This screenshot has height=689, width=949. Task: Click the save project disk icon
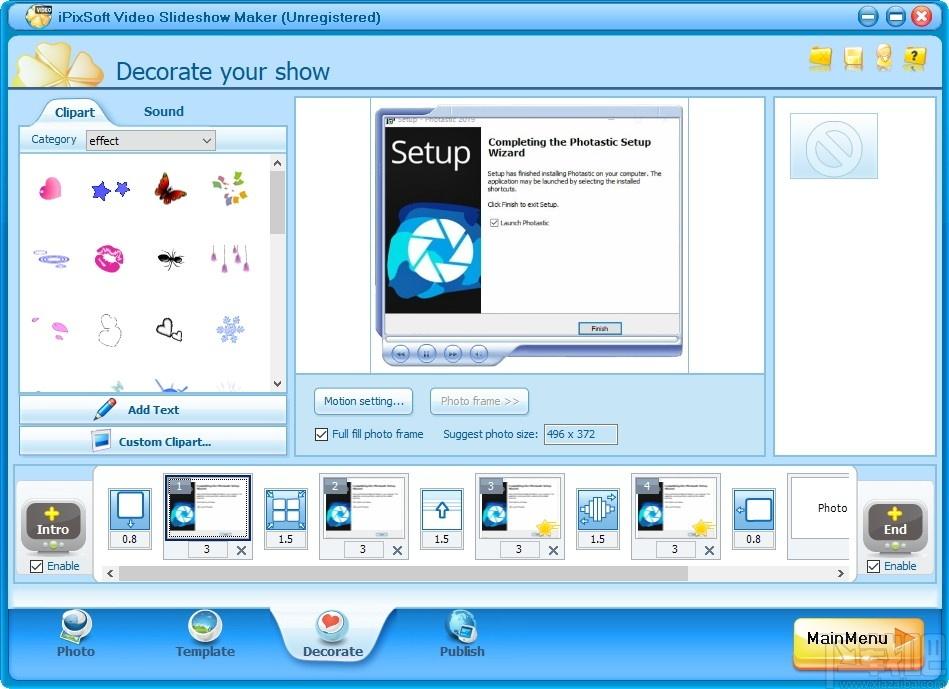853,58
